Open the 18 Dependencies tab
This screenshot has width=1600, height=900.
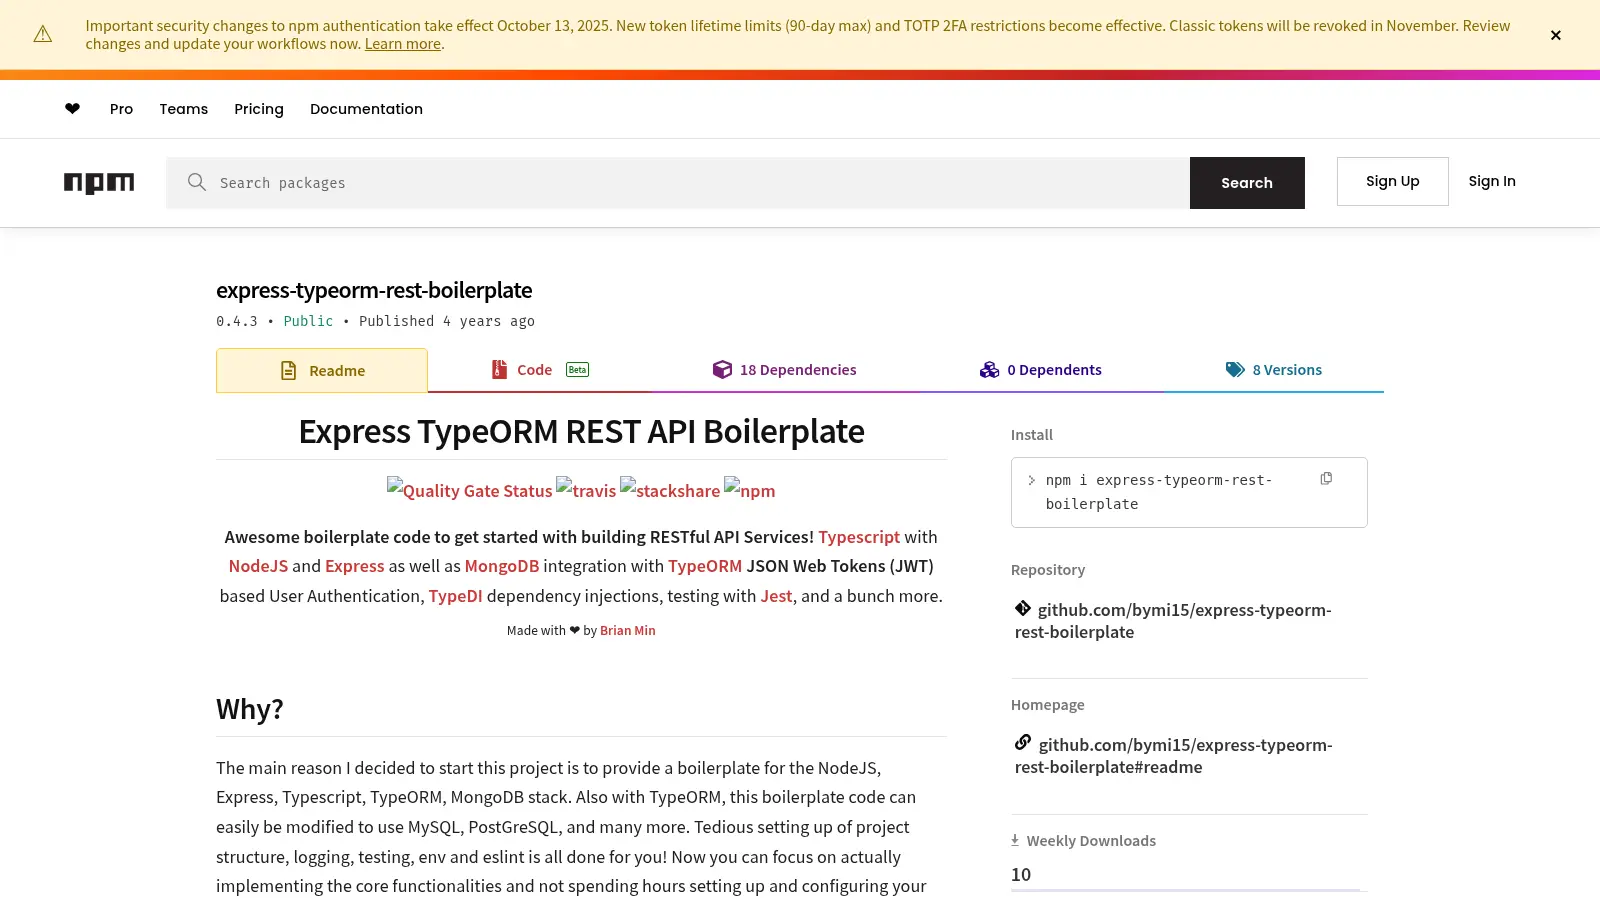point(785,370)
